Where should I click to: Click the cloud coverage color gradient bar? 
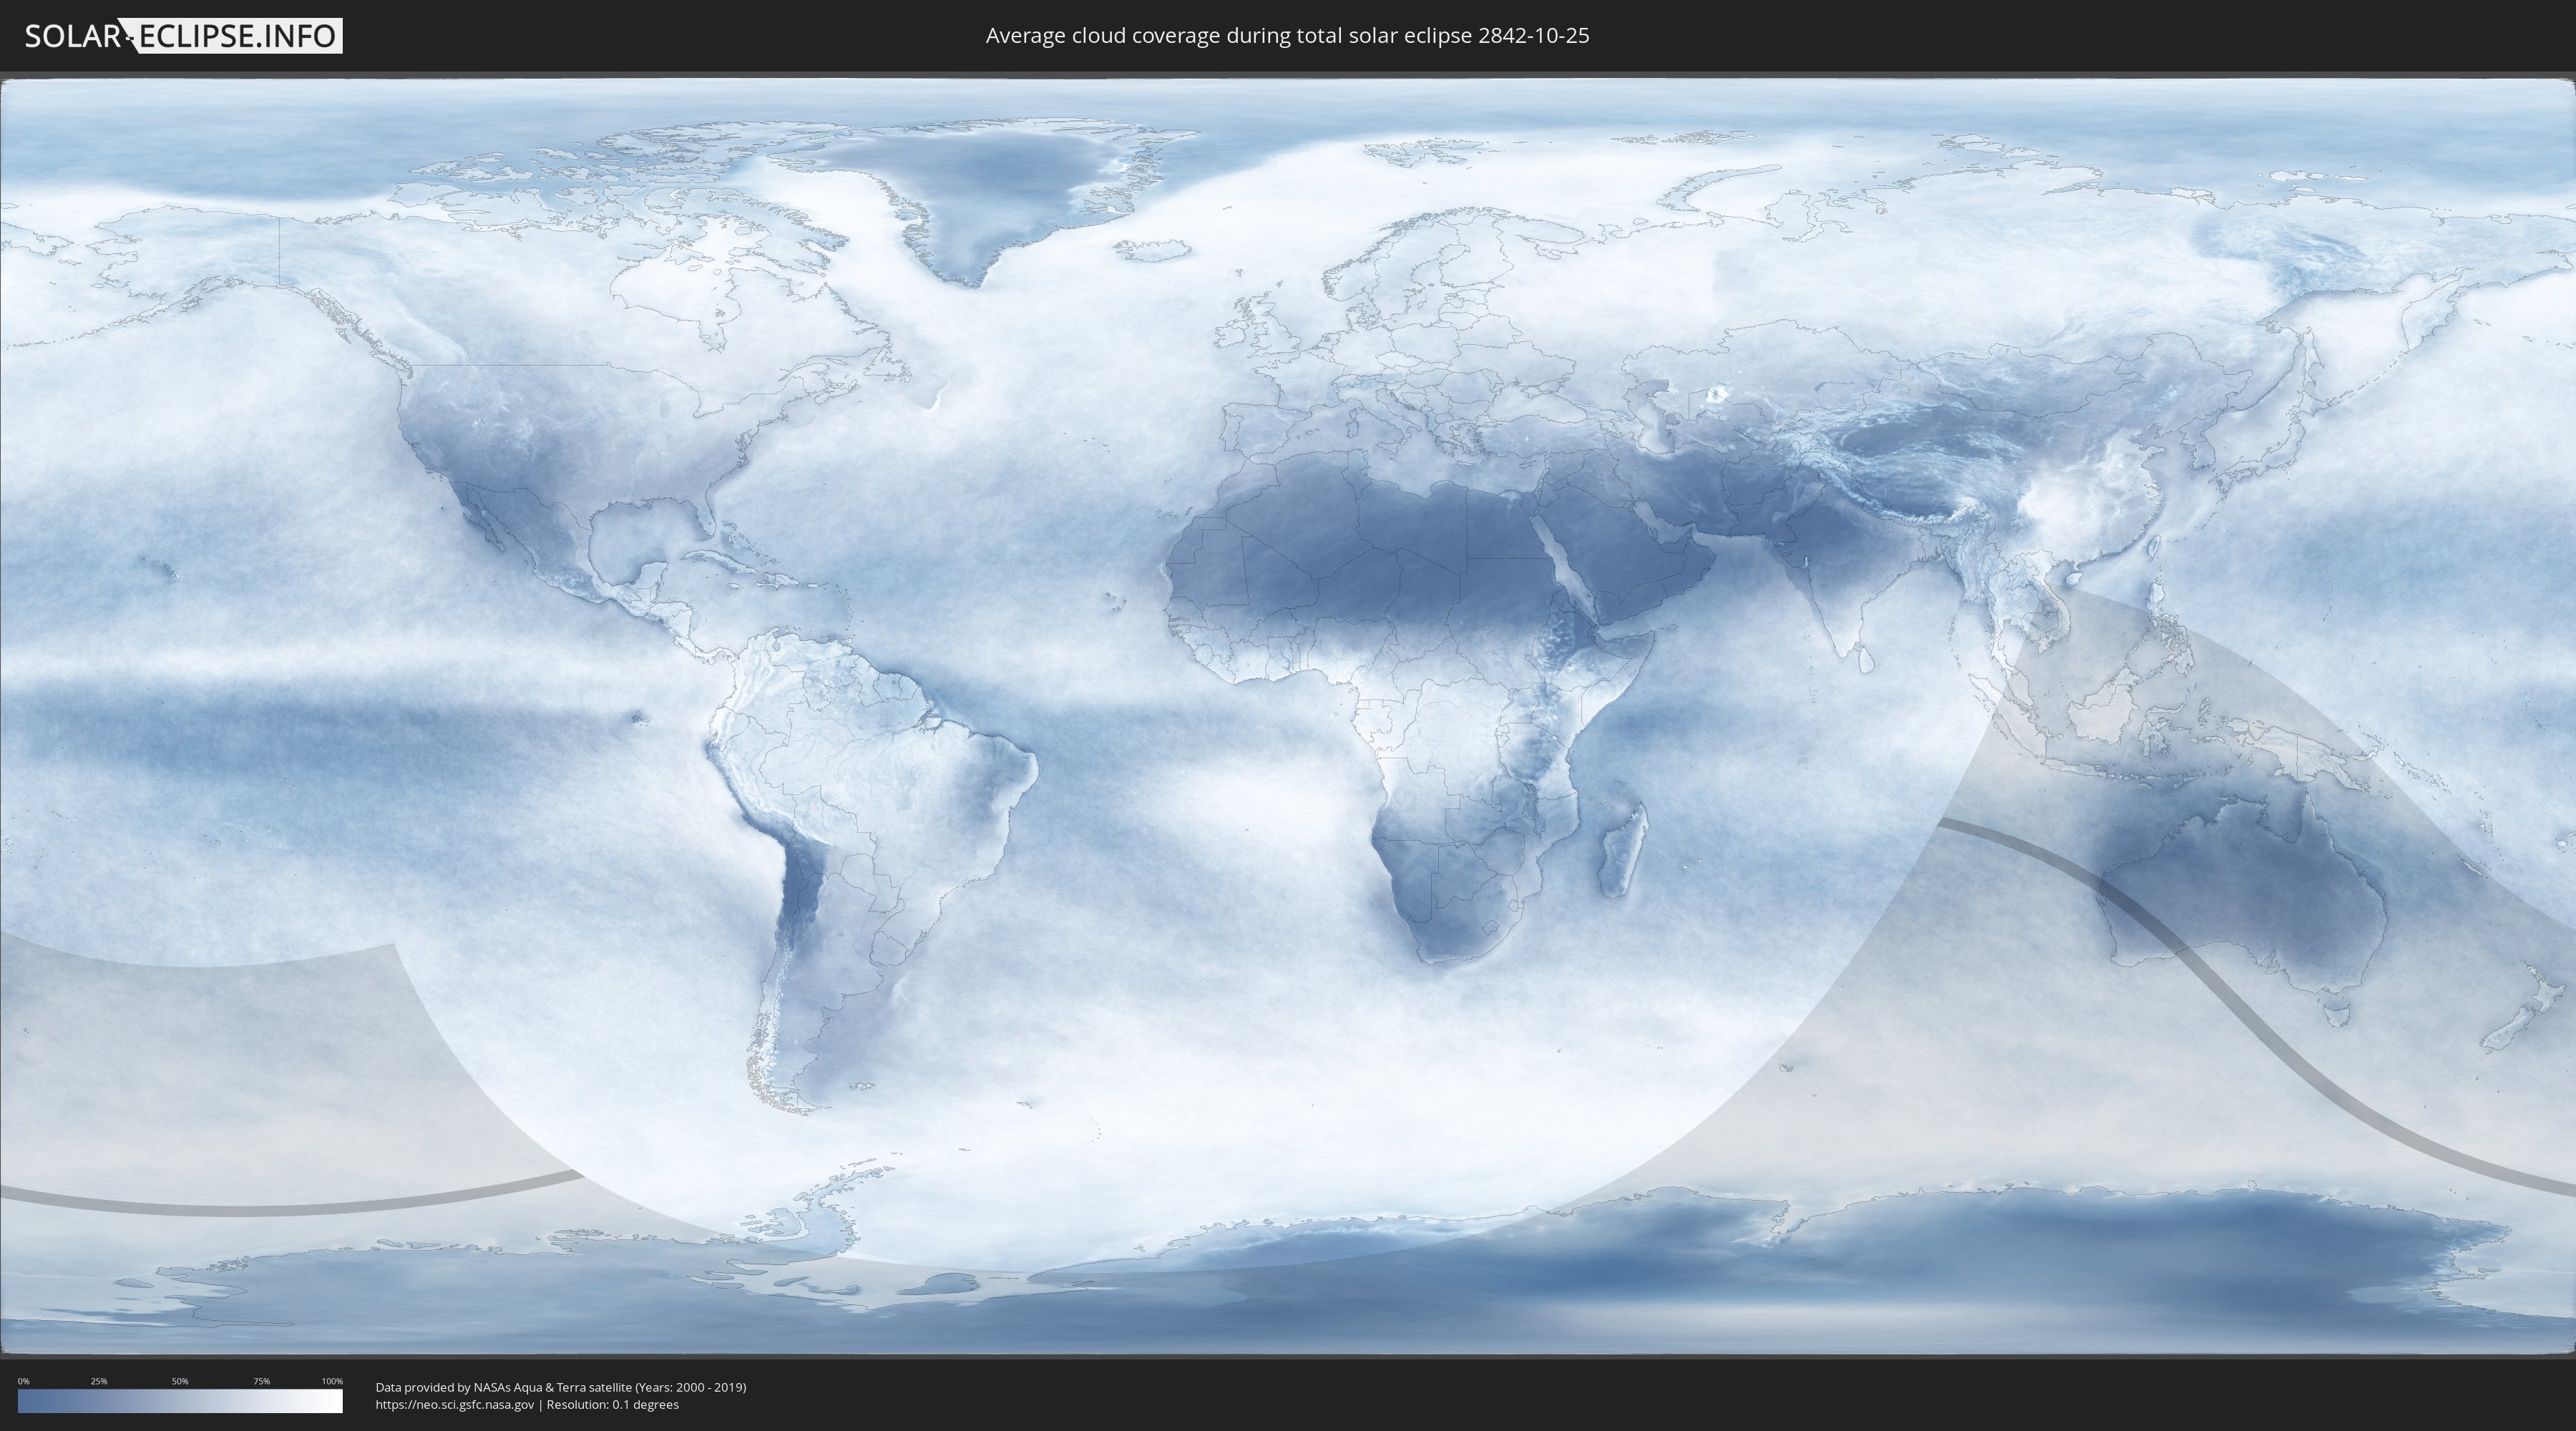pos(180,1401)
